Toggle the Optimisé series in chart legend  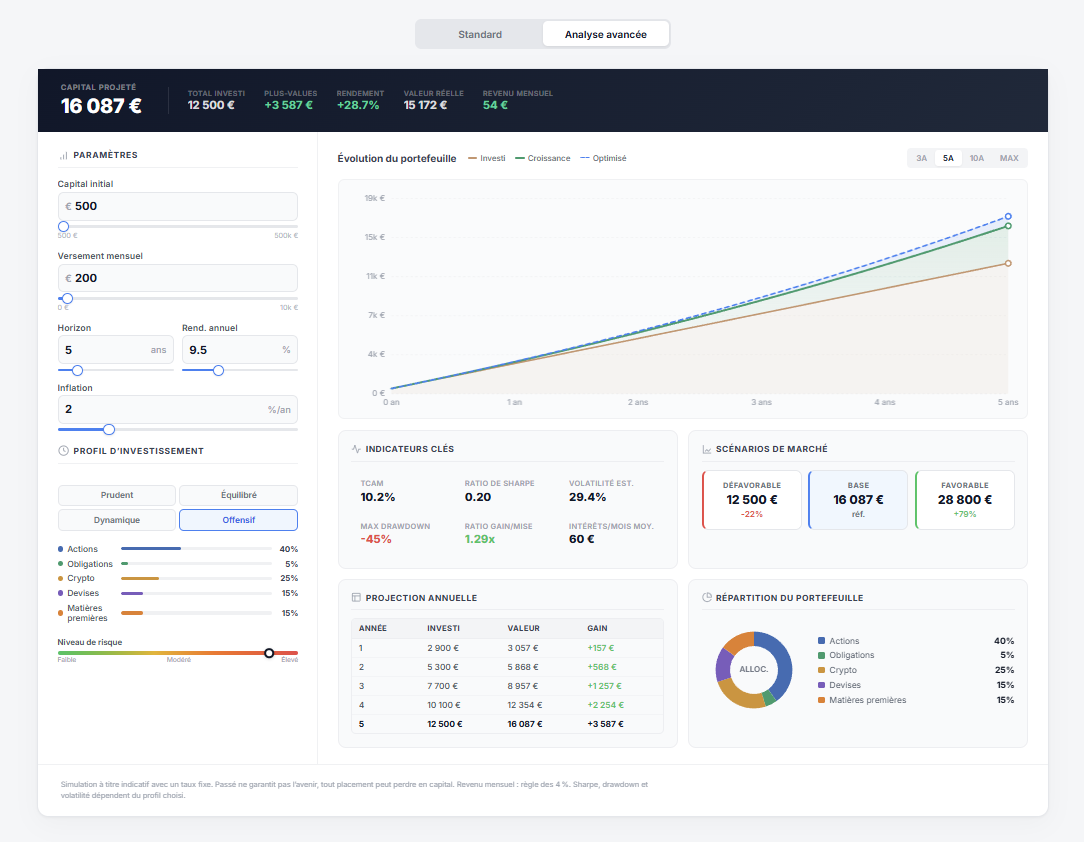tap(606, 158)
